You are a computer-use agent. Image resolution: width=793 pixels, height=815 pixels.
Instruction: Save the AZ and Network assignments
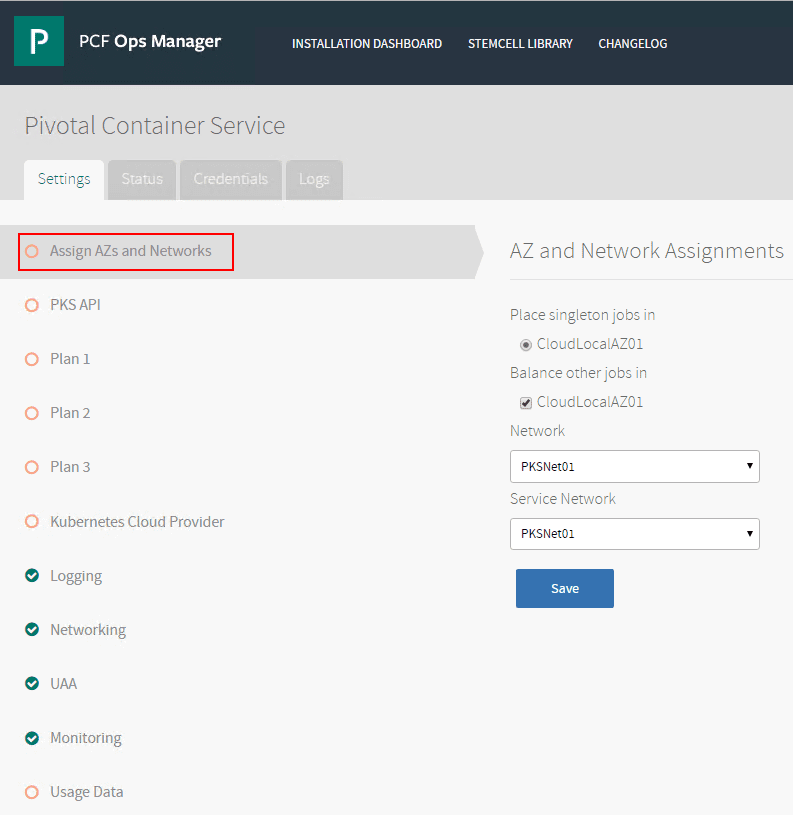pyautogui.click(x=565, y=589)
